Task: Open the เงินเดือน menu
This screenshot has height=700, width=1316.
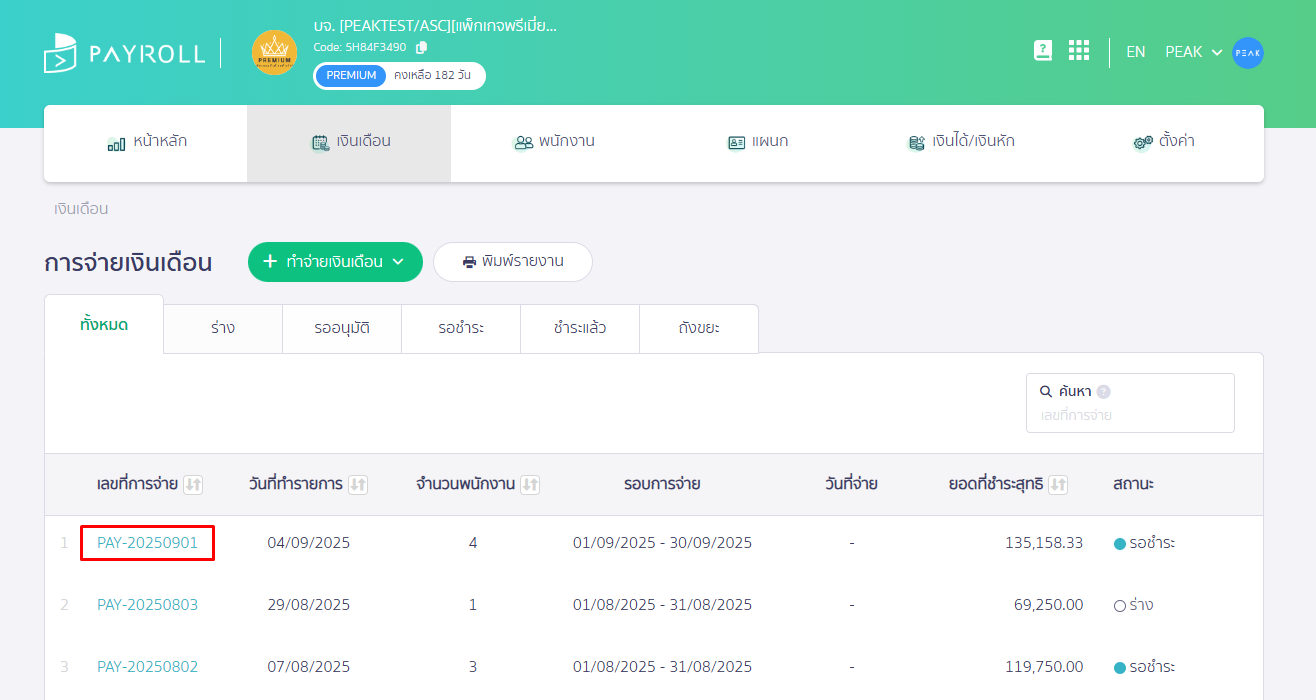Action: click(x=349, y=142)
